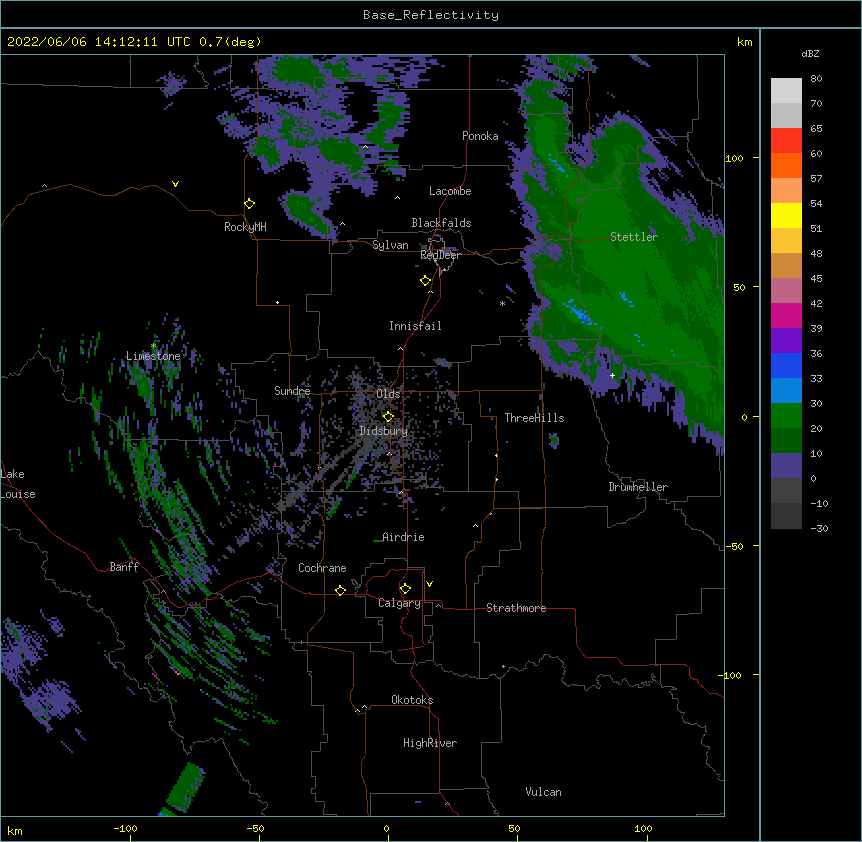Click the white asterisk marker above Limestone
862x842 pixels.
pos(153,346)
